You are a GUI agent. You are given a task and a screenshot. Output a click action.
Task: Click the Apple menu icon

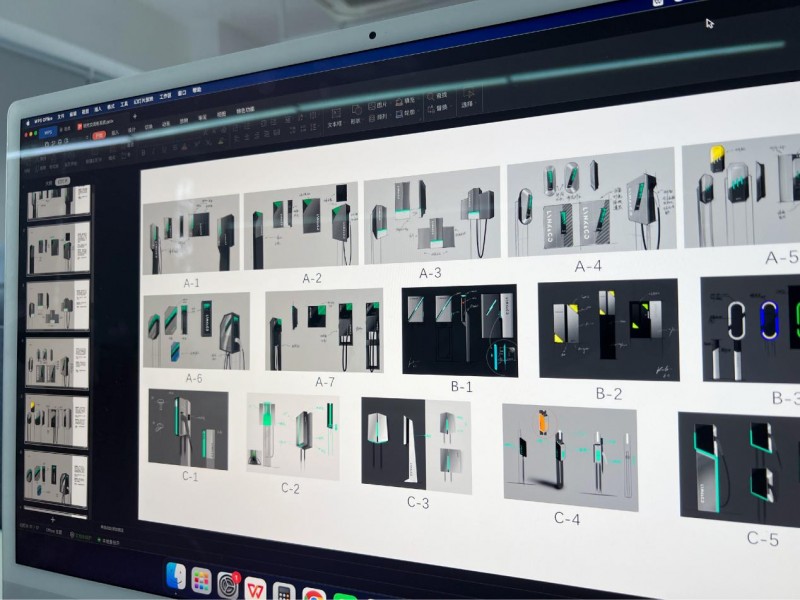(x=28, y=123)
